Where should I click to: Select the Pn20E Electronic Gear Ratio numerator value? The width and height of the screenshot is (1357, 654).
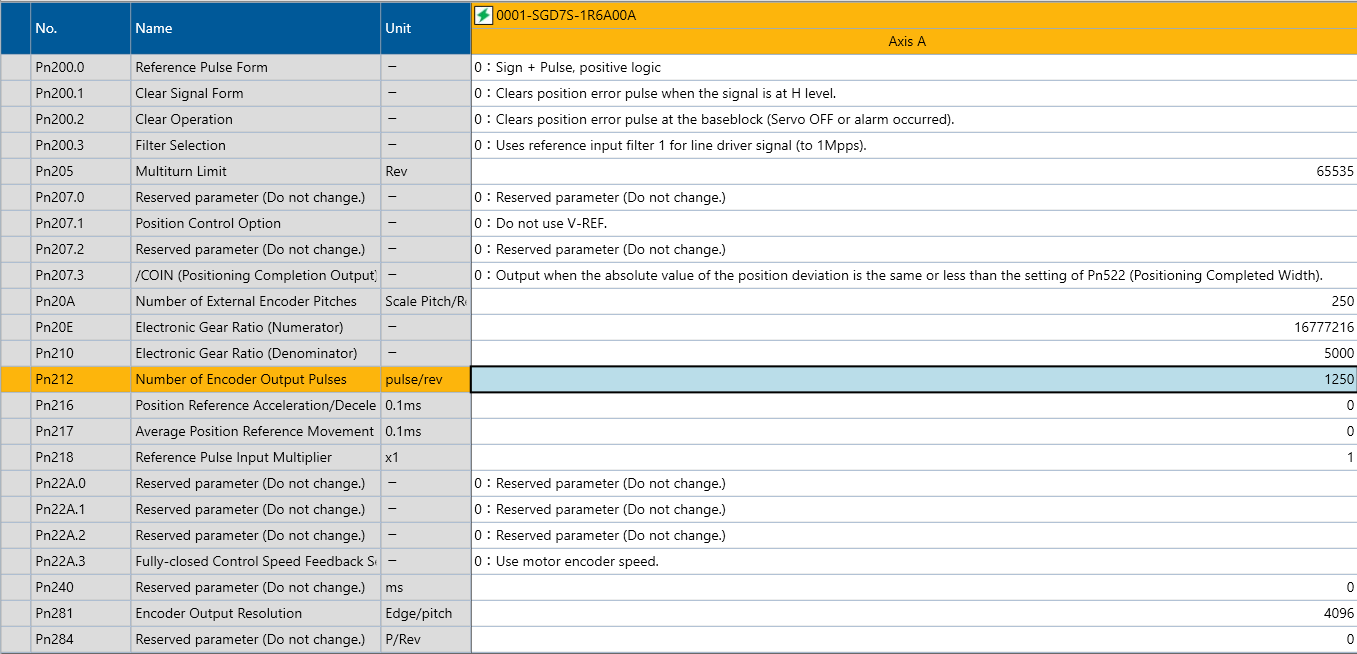(913, 327)
